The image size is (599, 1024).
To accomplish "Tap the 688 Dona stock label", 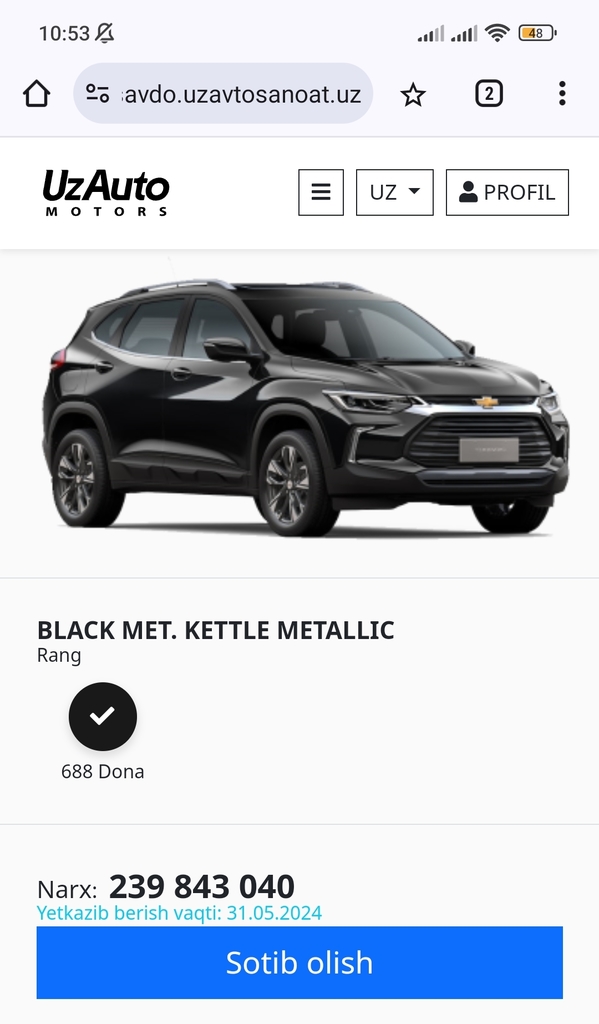I will pos(103,771).
